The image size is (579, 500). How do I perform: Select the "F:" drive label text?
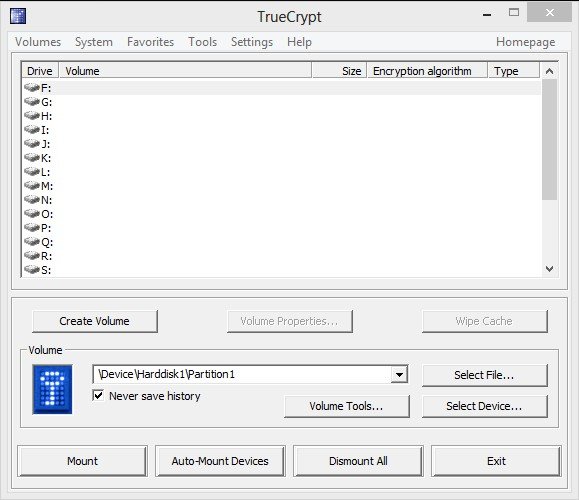(x=46, y=88)
